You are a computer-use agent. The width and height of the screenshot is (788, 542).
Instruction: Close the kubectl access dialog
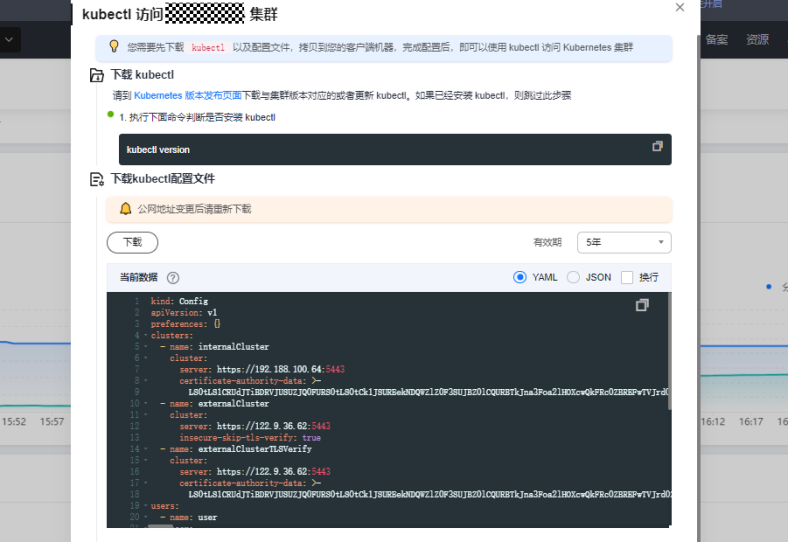(679, 8)
